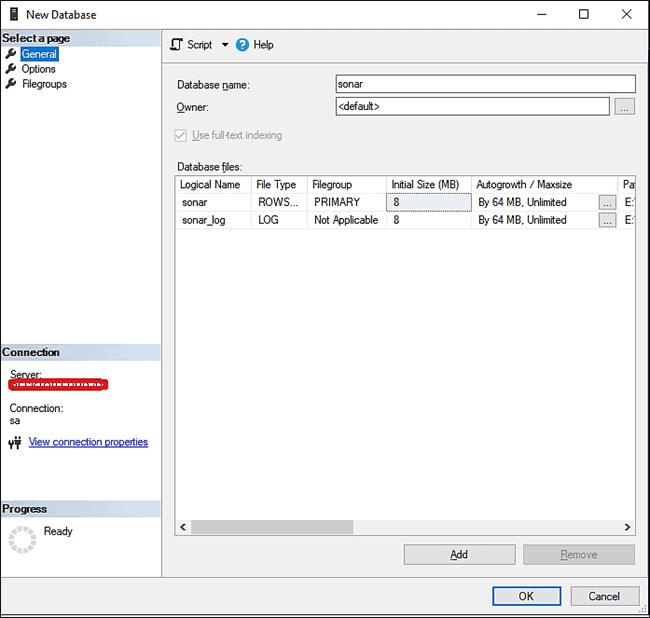The height and width of the screenshot is (618, 650).
Task: Click the Database name field
Action: [485, 84]
